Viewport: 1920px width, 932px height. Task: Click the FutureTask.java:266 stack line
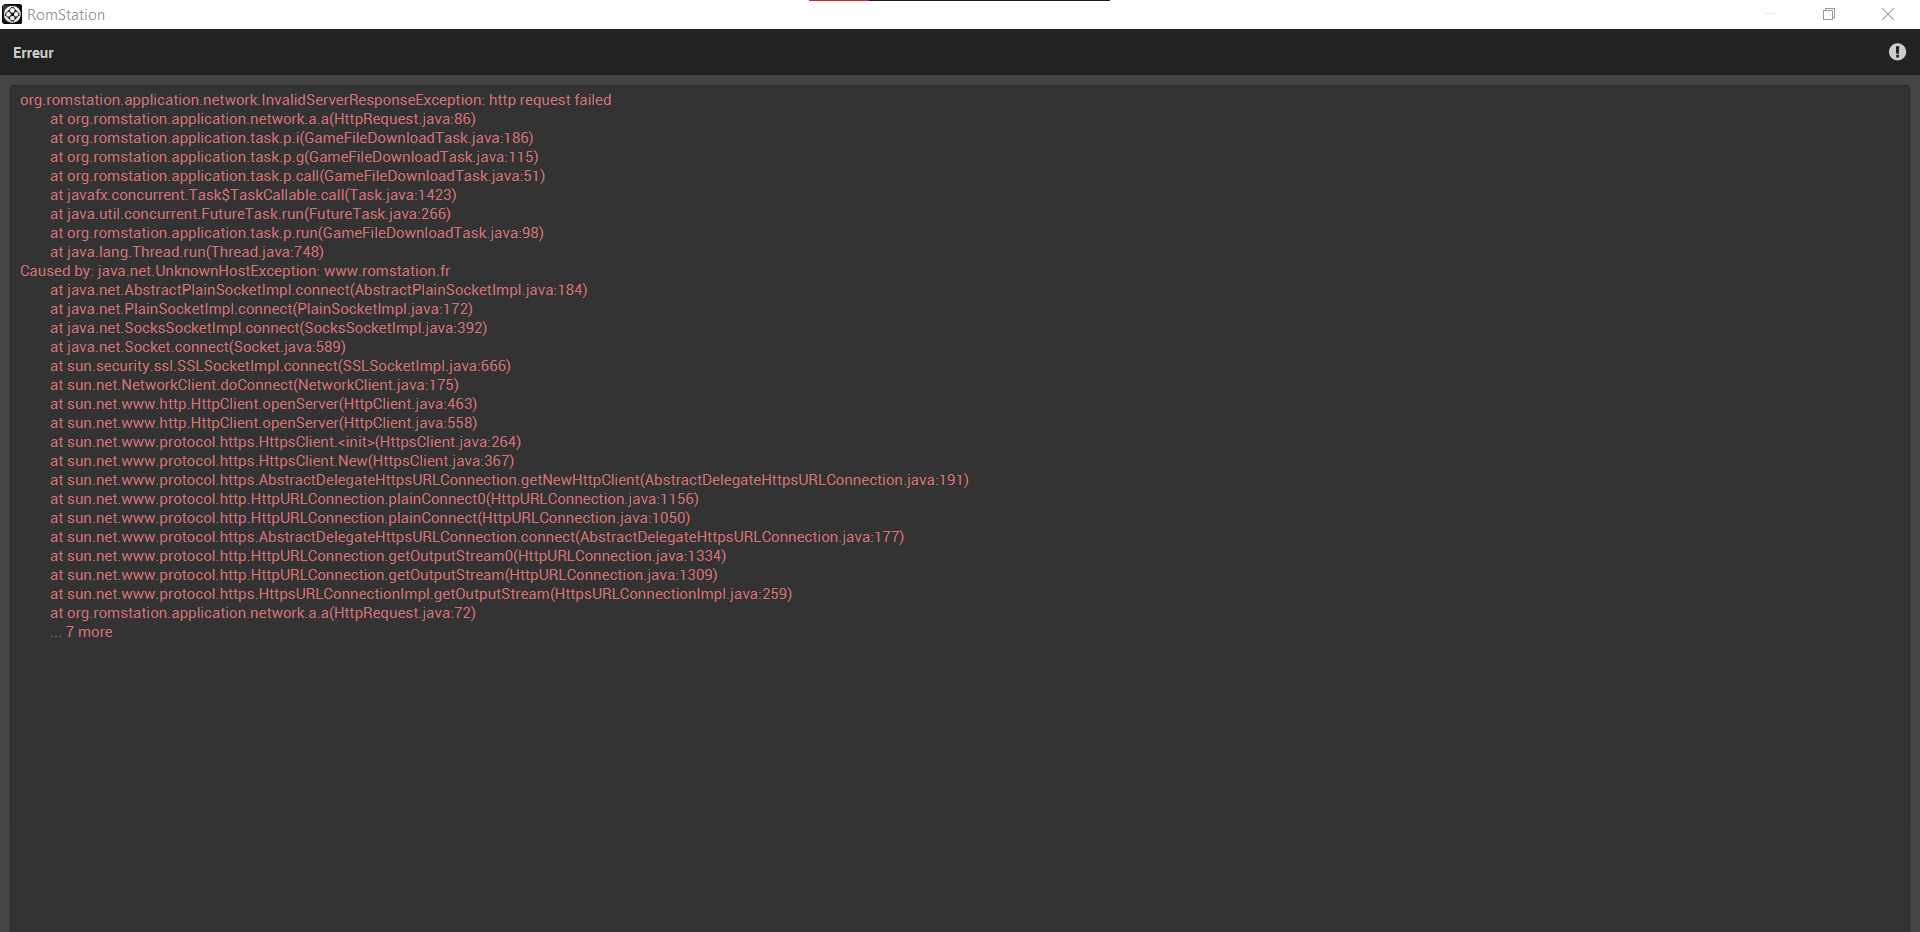click(x=250, y=214)
